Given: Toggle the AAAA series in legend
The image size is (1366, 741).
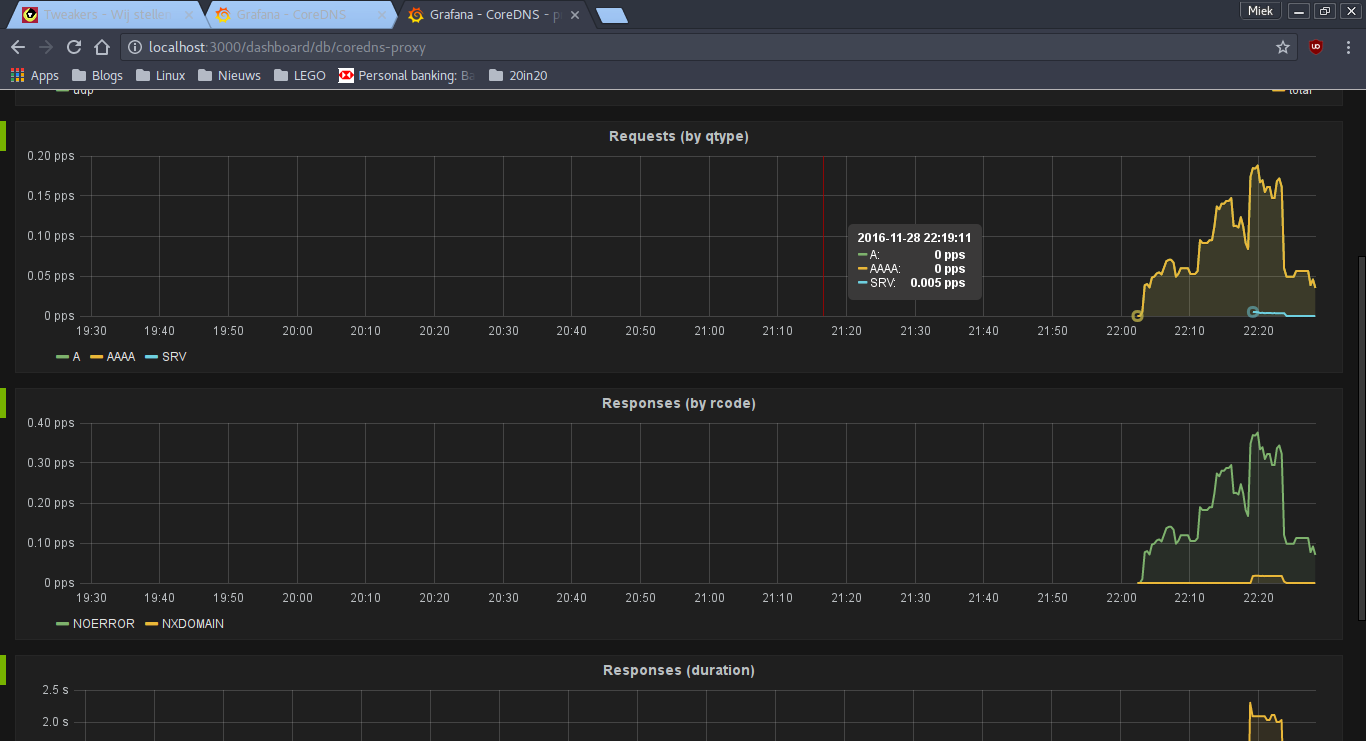Looking at the screenshot, I should pyautogui.click(x=120, y=356).
